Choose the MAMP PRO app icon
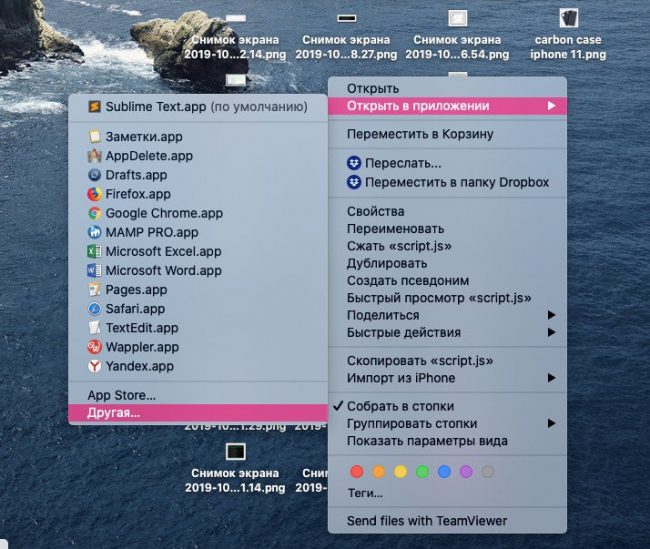650x549 pixels. point(94,232)
